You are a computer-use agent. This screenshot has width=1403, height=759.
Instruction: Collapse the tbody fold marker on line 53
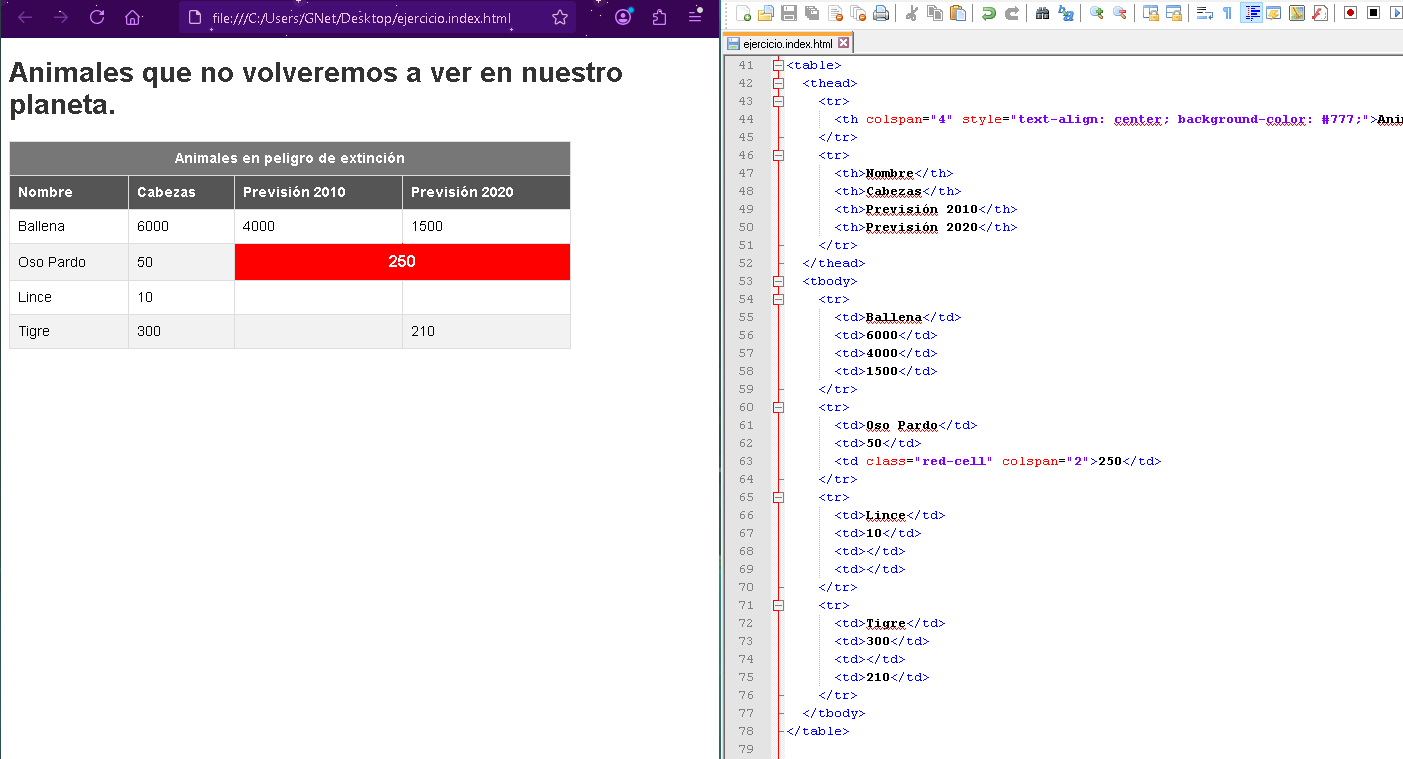pos(778,282)
